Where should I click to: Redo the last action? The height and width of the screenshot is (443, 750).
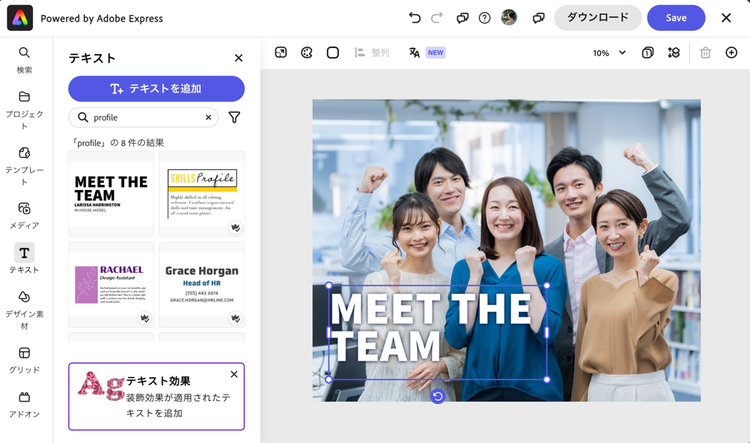(x=437, y=18)
